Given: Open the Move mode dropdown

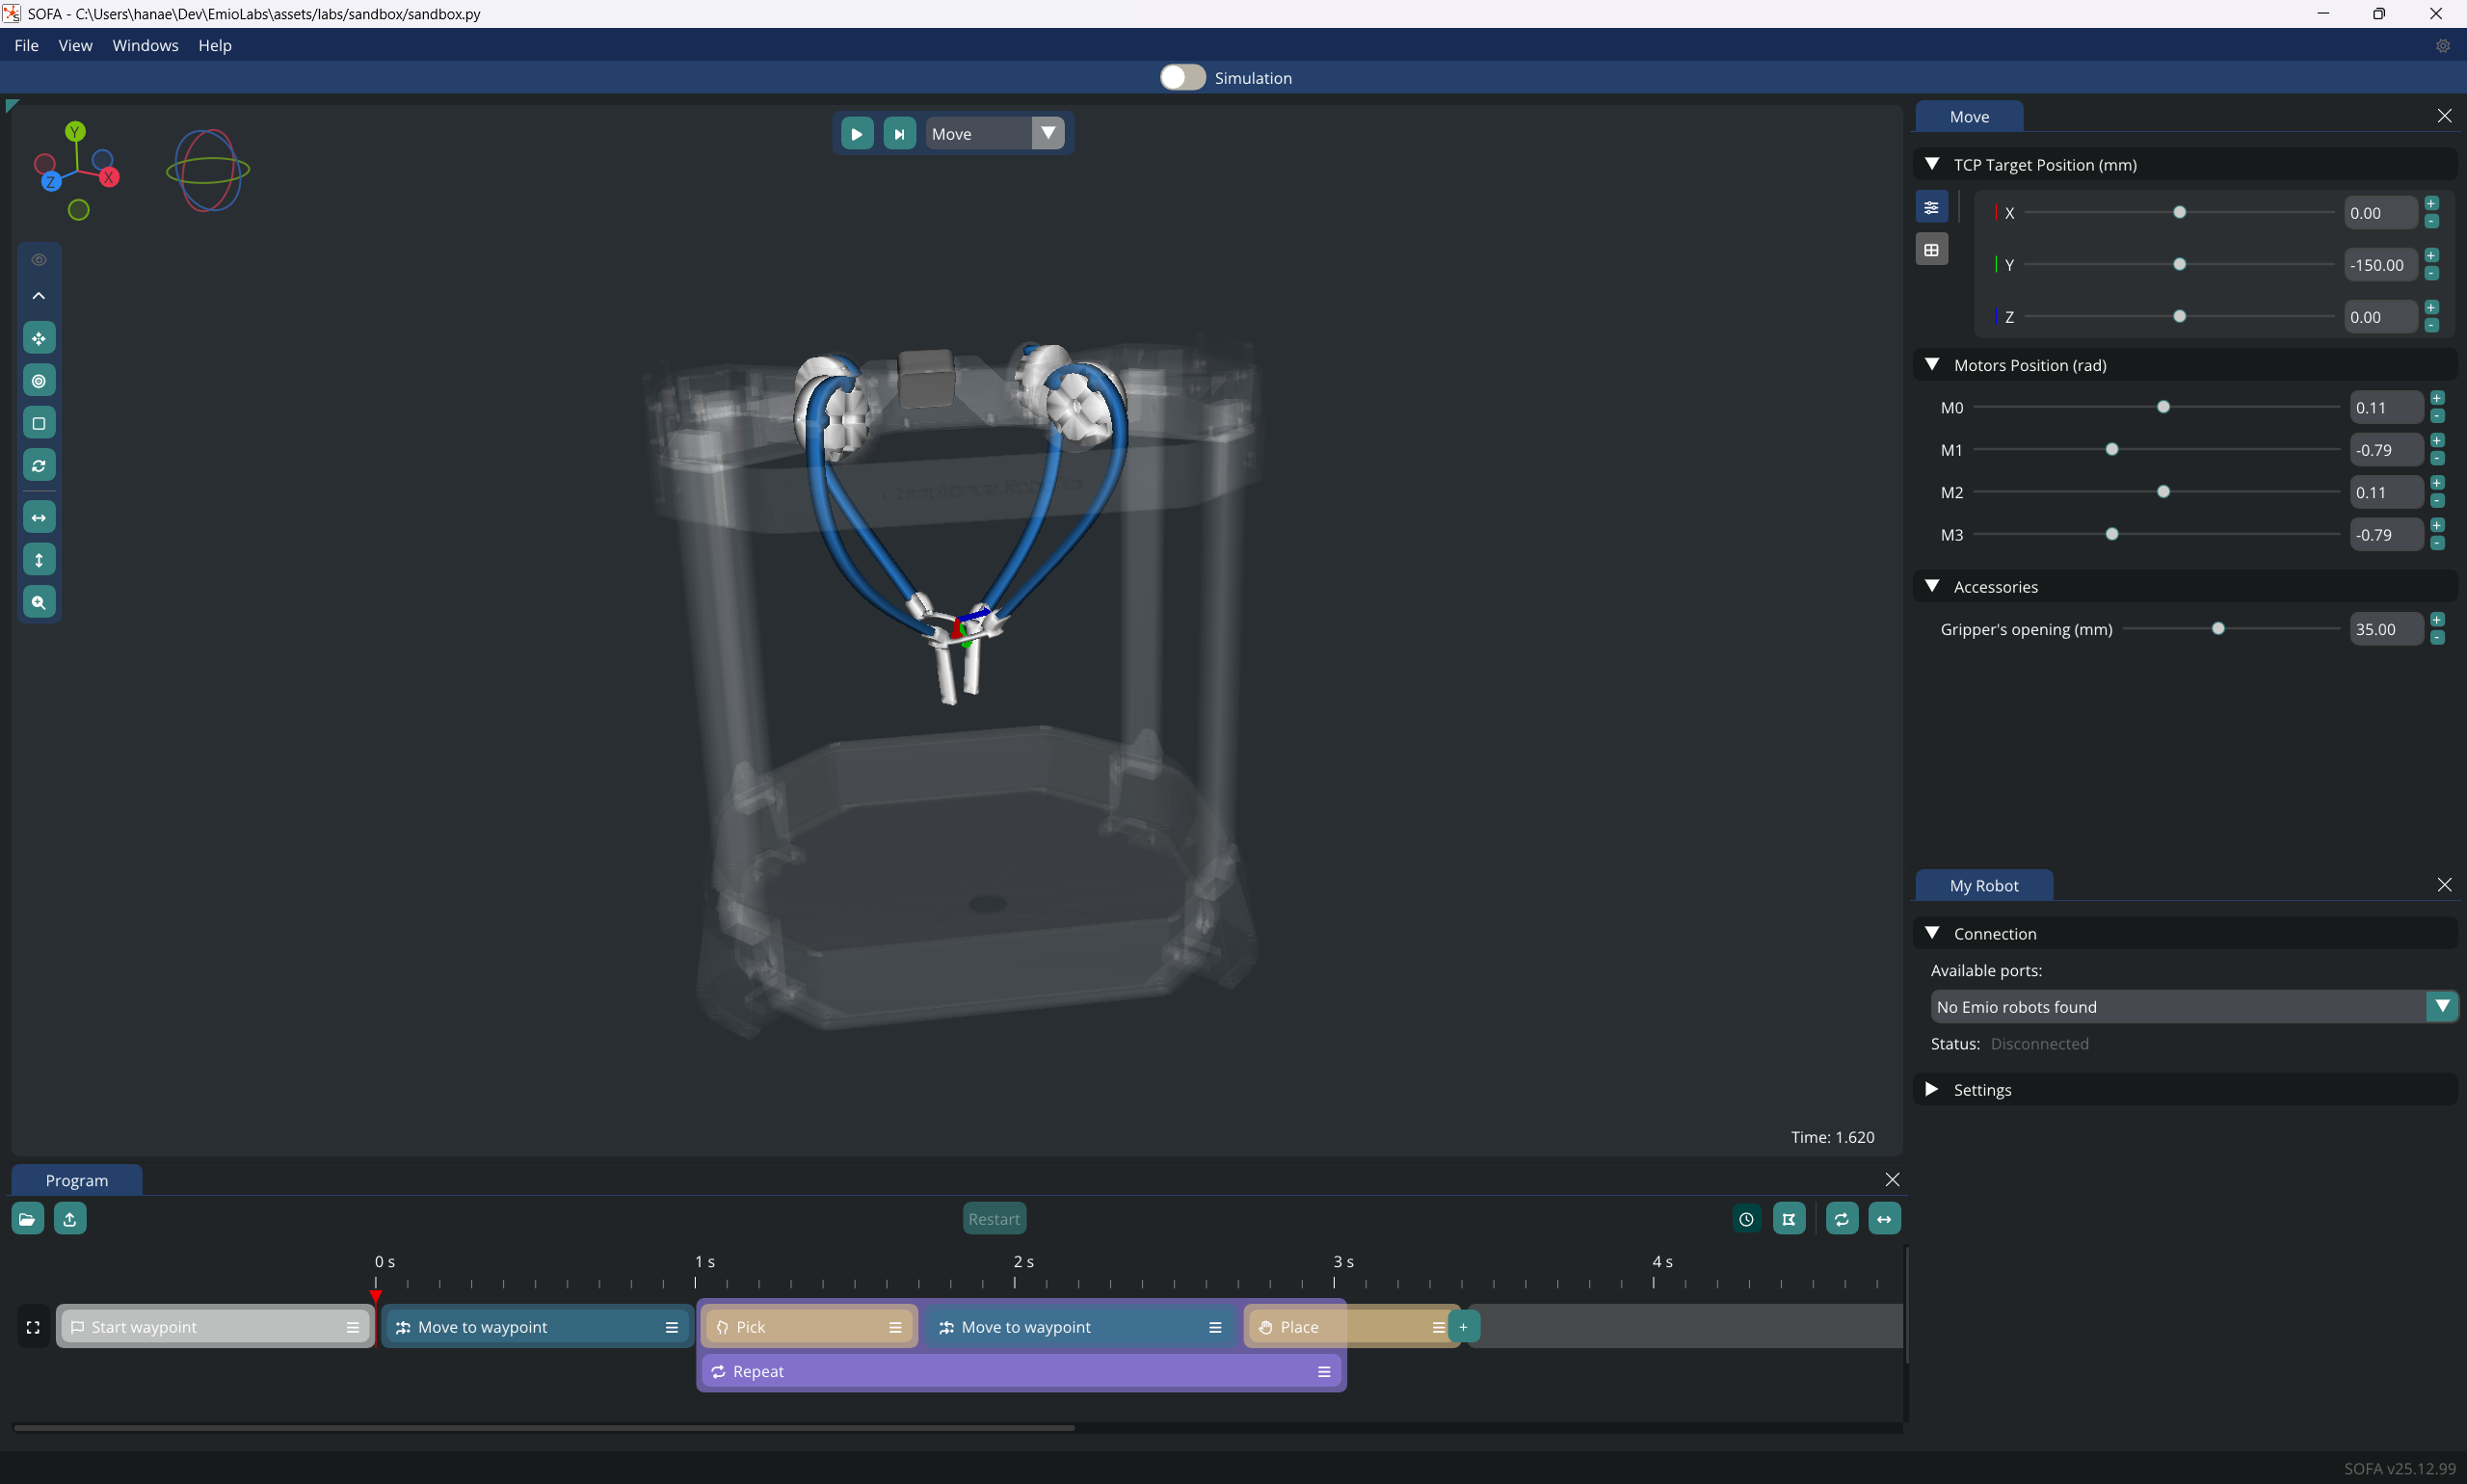Looking at the screenshot, I should coord(1047,133).
